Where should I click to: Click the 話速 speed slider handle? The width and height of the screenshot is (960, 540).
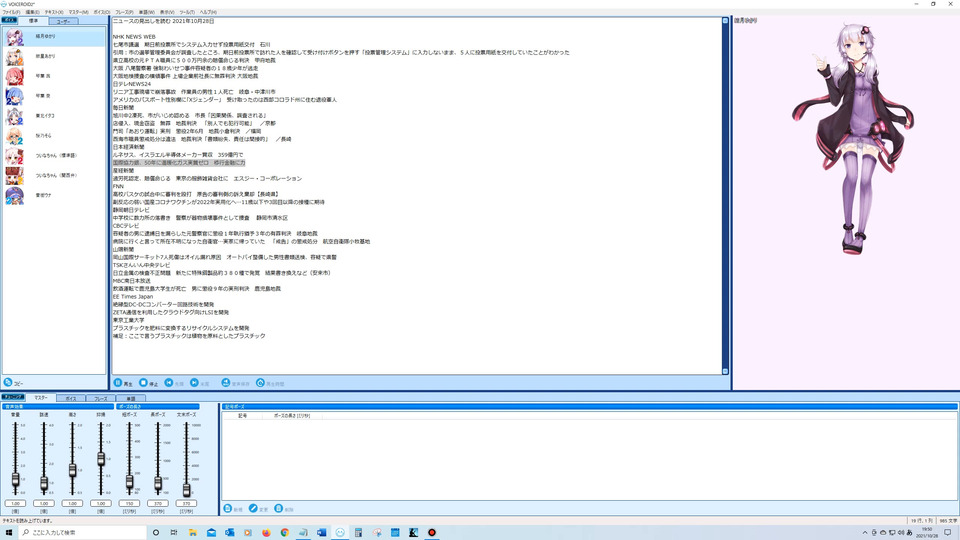click(x=44, y=483)
